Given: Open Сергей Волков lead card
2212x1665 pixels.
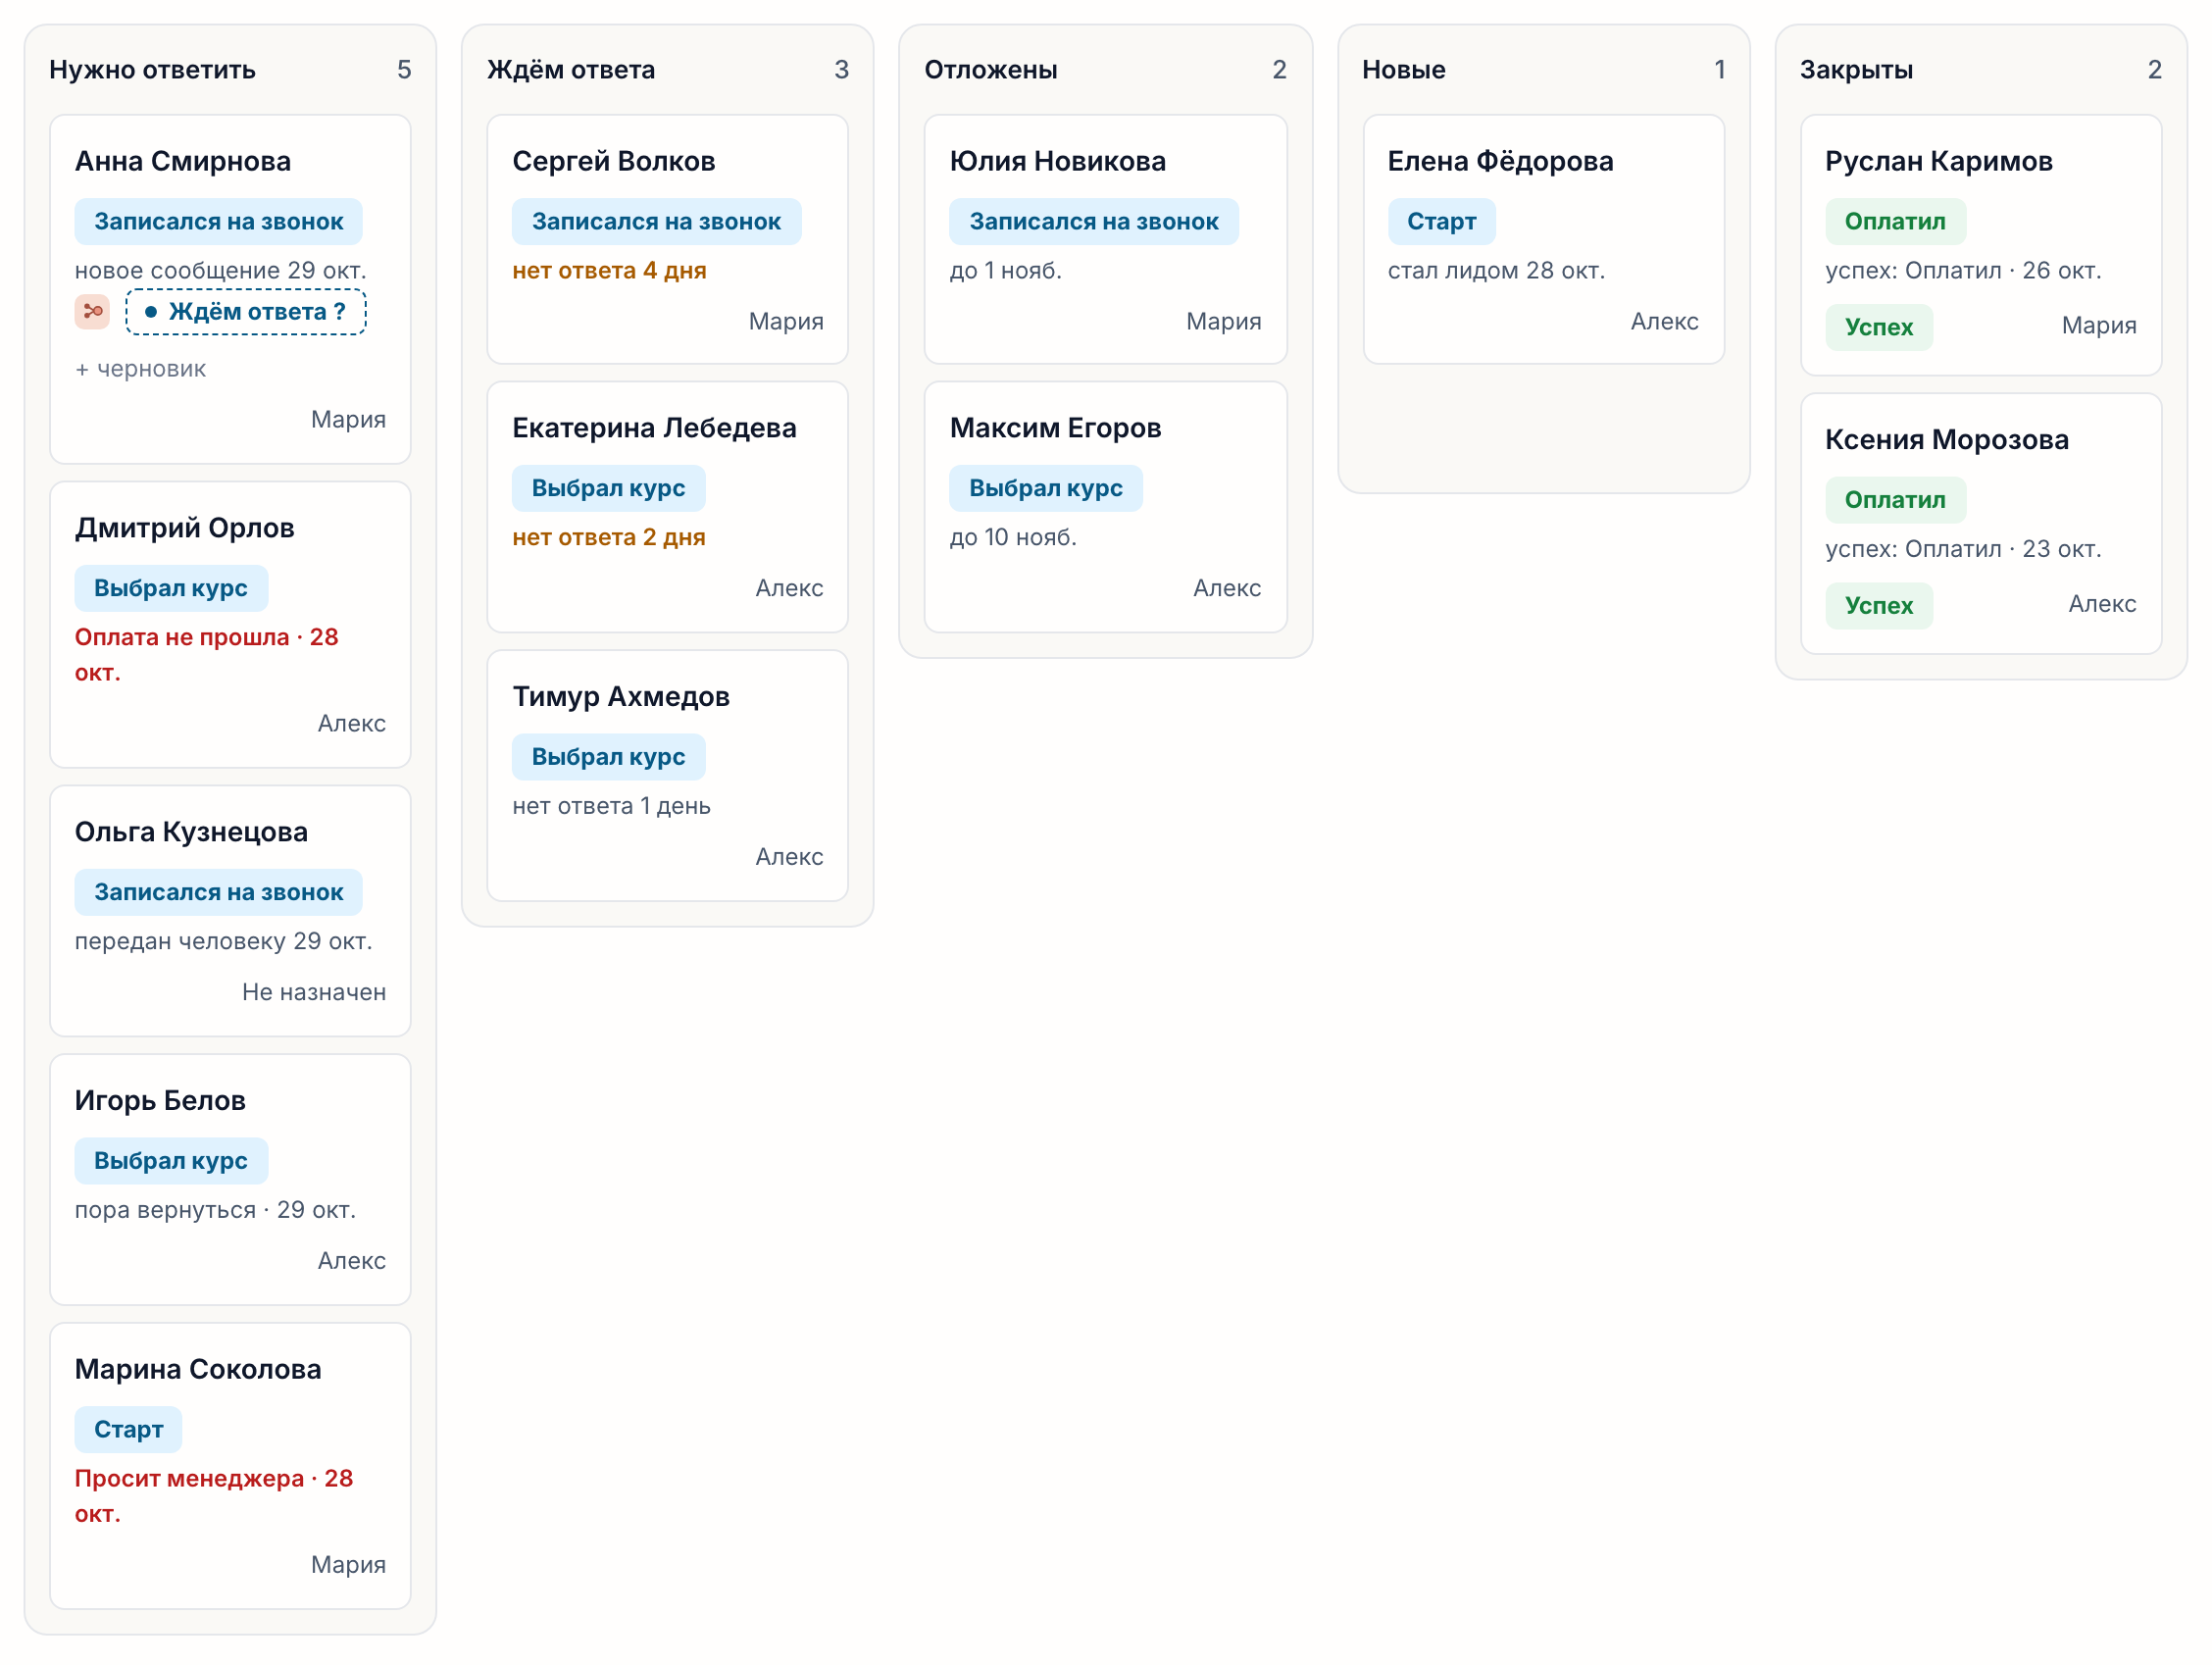Looking at the screenshot, I should click(668, 239).
